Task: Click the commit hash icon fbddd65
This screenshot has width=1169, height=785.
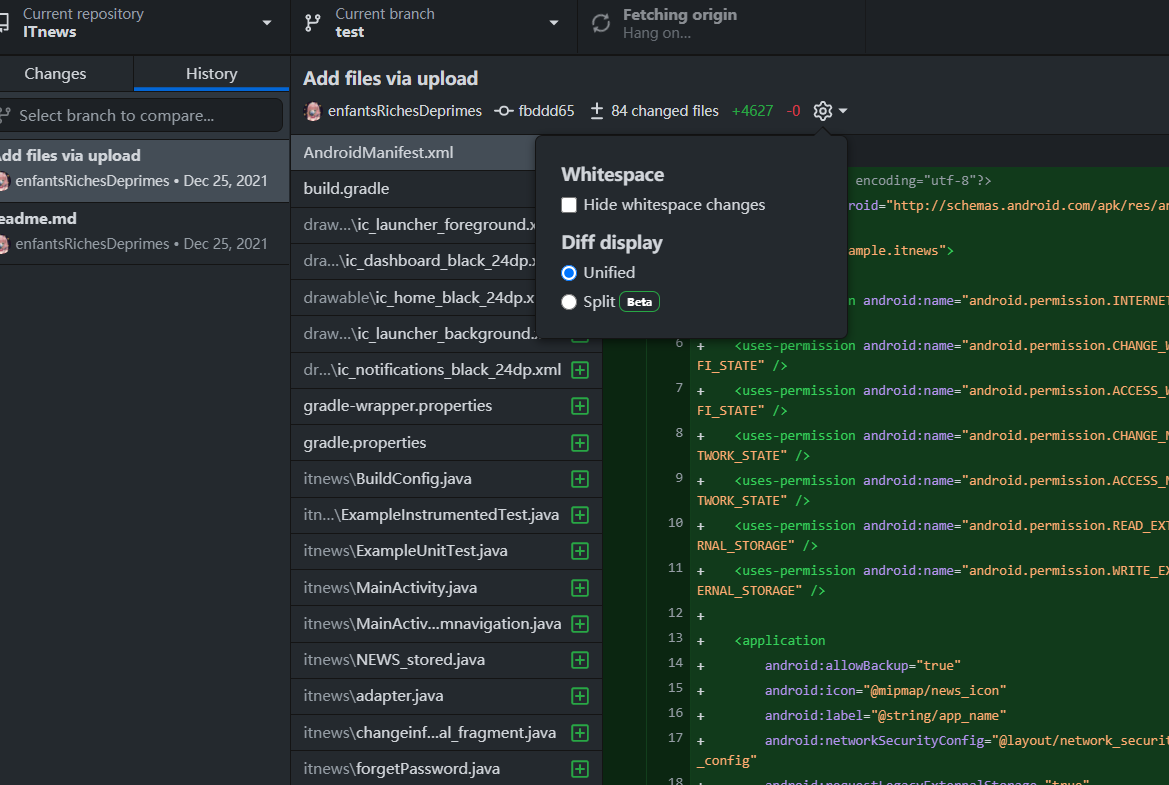Action: (502, 111)
